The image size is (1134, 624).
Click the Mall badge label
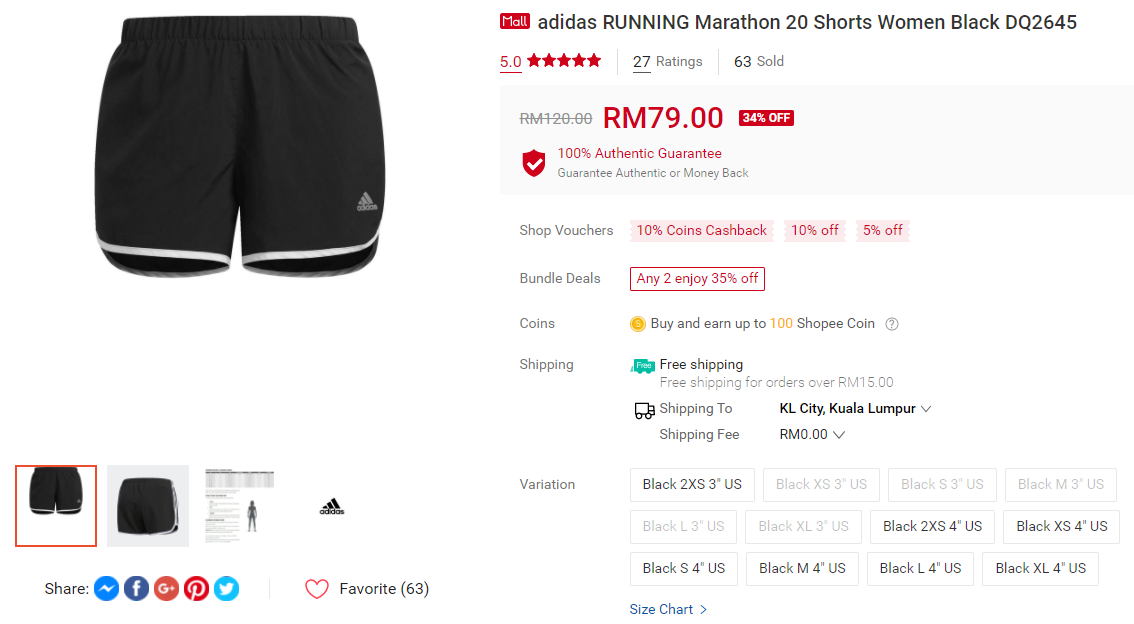[x=515, y=21]
